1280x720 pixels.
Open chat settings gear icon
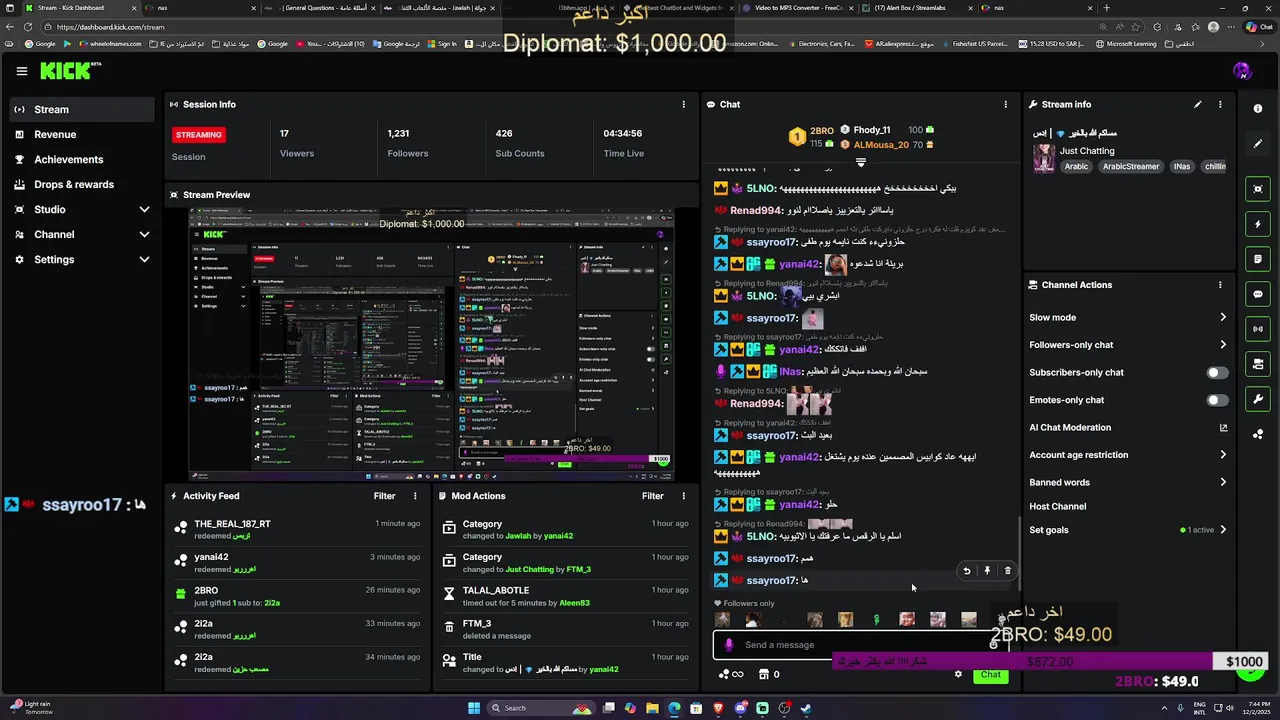[958, 674]
